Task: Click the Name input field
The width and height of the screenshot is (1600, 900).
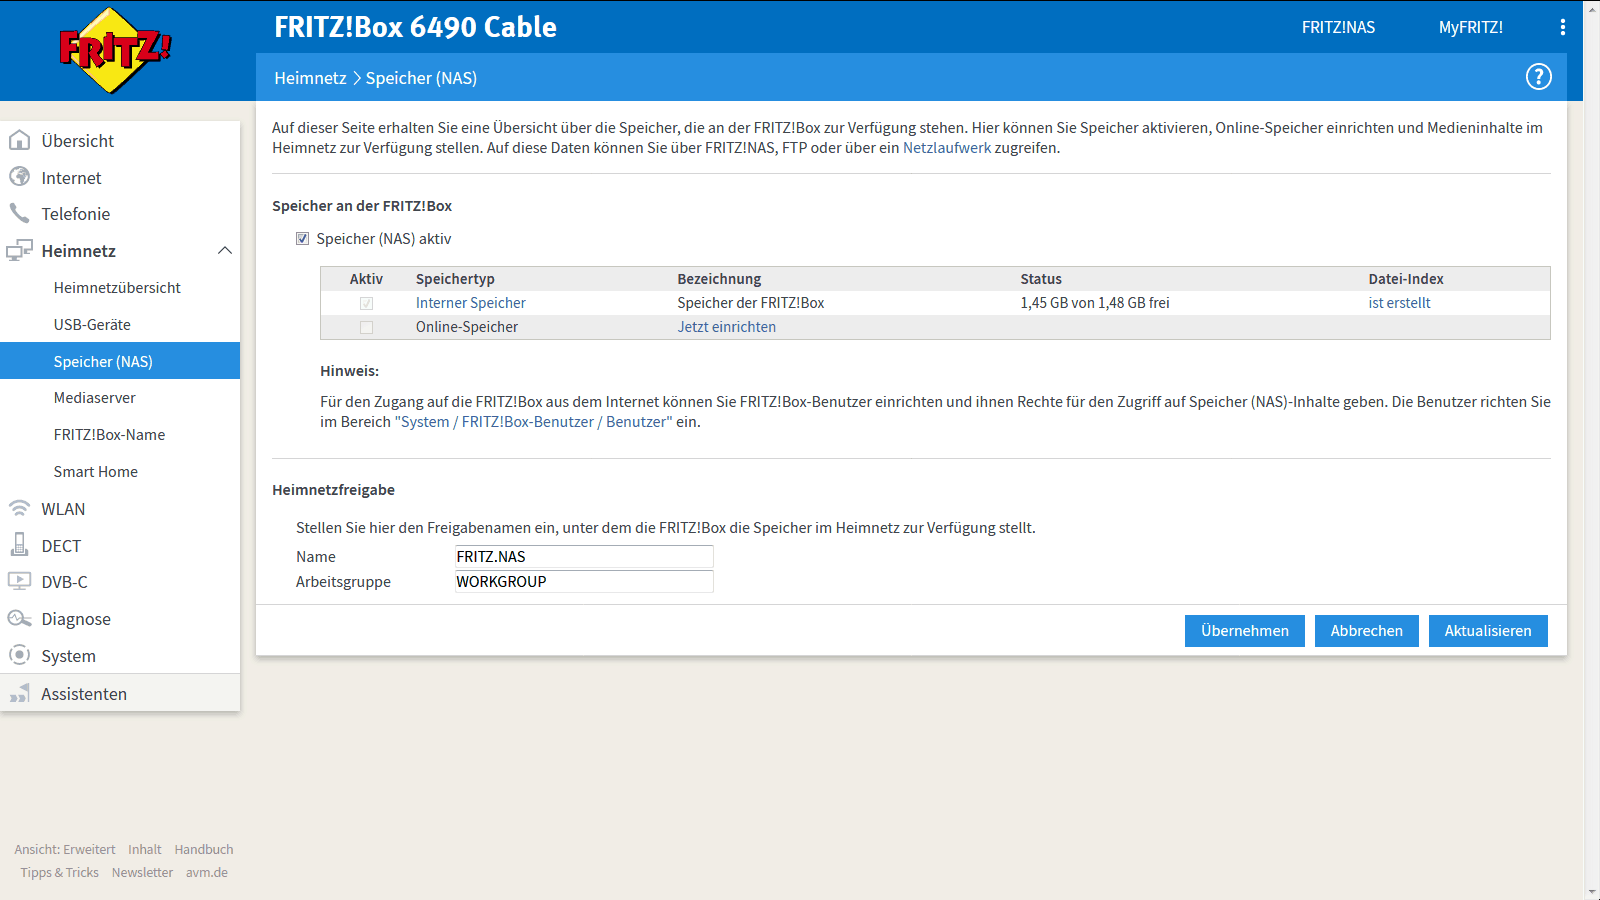Action: point(584,557)
